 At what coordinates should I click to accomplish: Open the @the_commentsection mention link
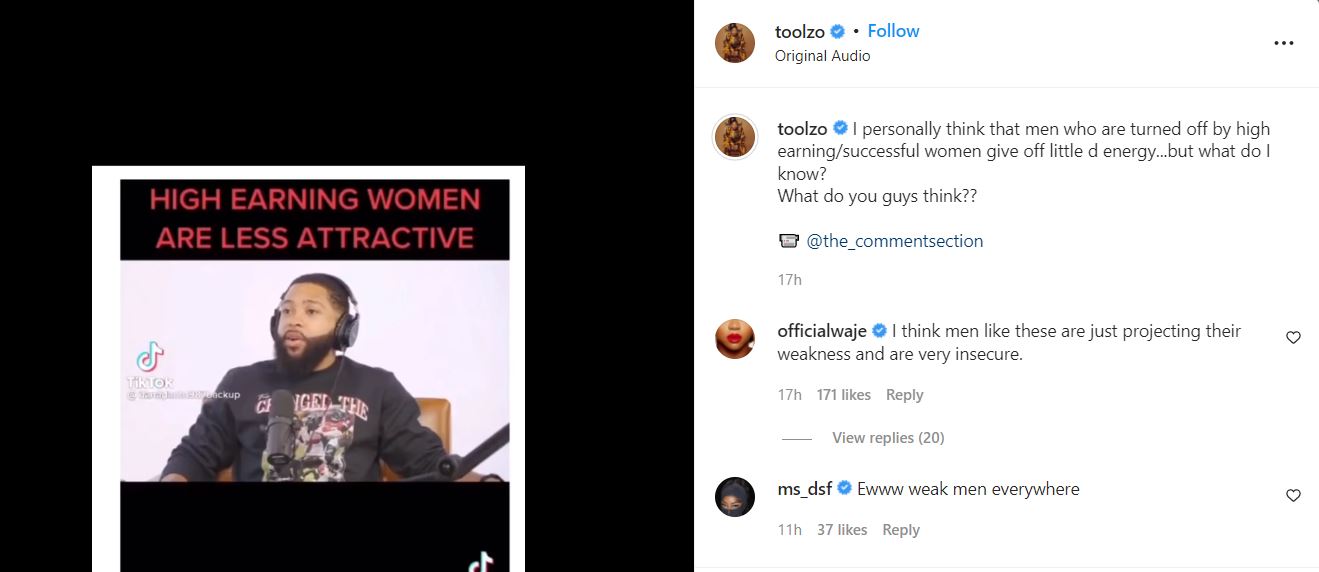[x=894, y=241]
